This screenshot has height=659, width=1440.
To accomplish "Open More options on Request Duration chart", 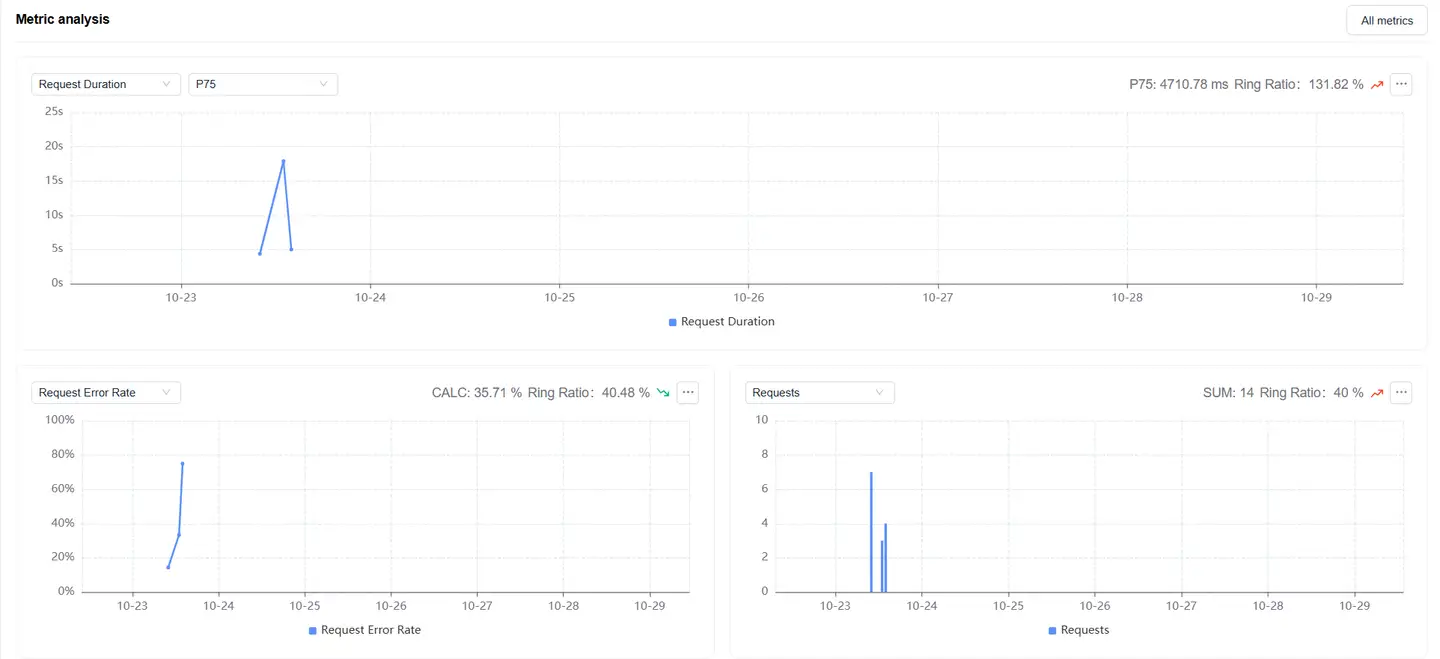I will tap(1401, 84).
